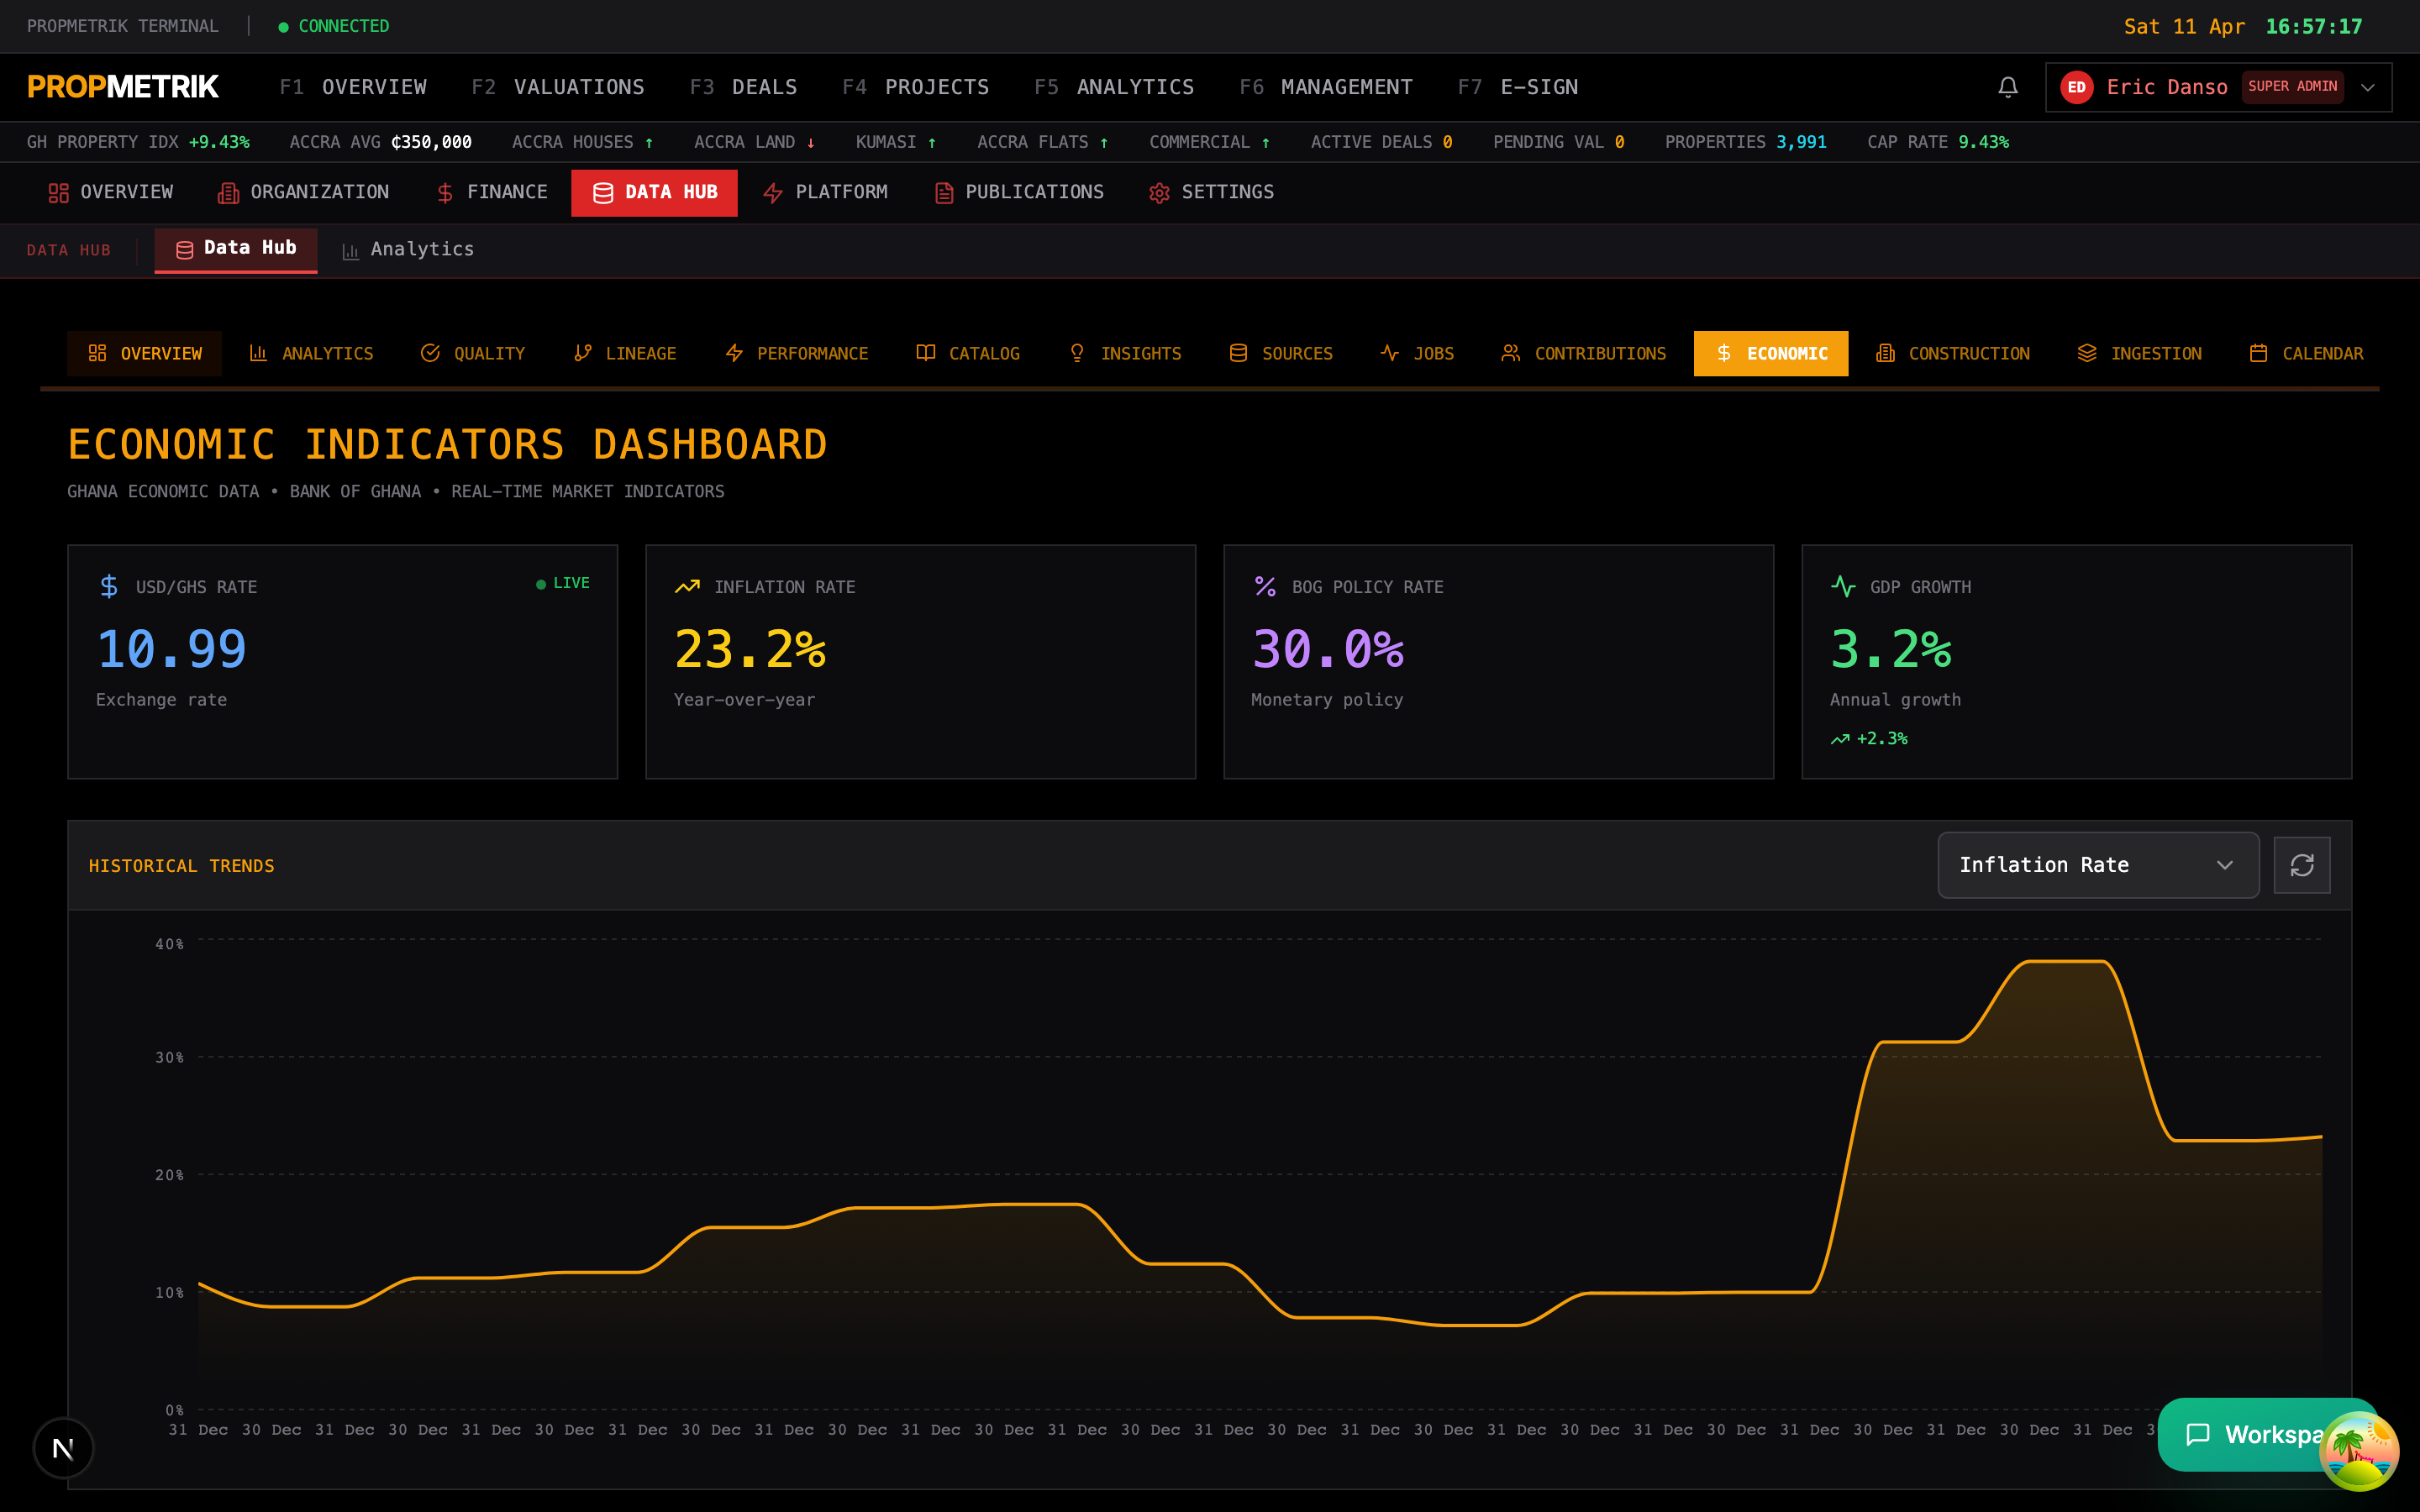The image size is (2420, 1512).
Task: Open the Lineage tab
Action: click(625, 353)
